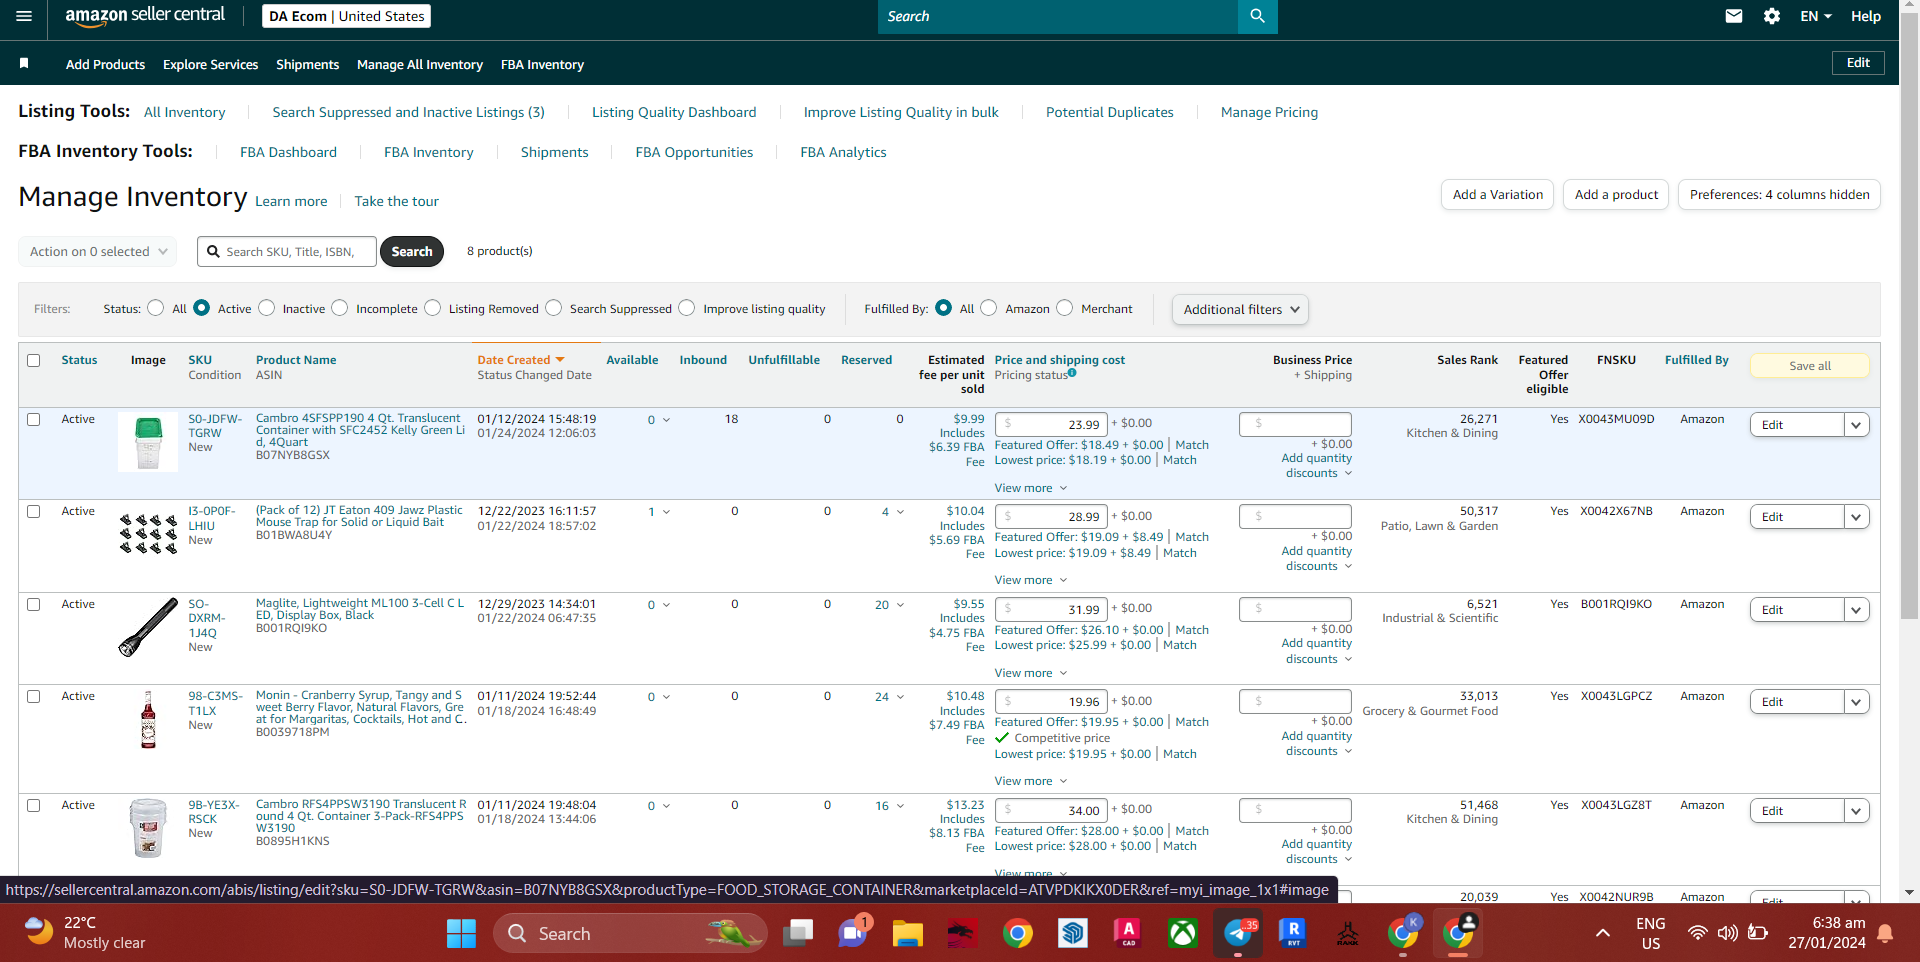This screenshot has height=962, width=1920.
Task: Open Microsoft Teams chat from the taskbar
Action: (852, 934)
